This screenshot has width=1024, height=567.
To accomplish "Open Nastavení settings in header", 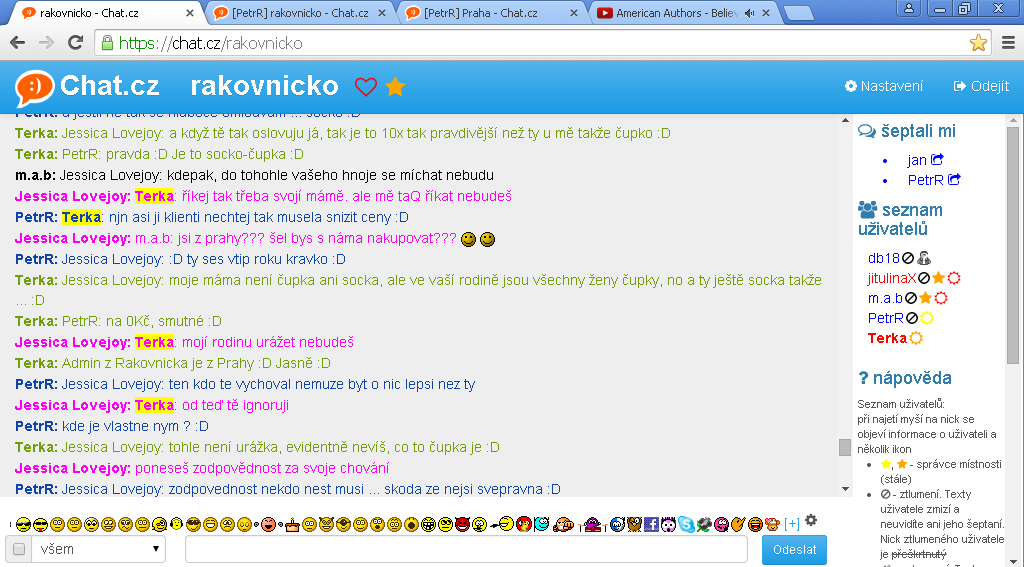I will coord(884,86).
